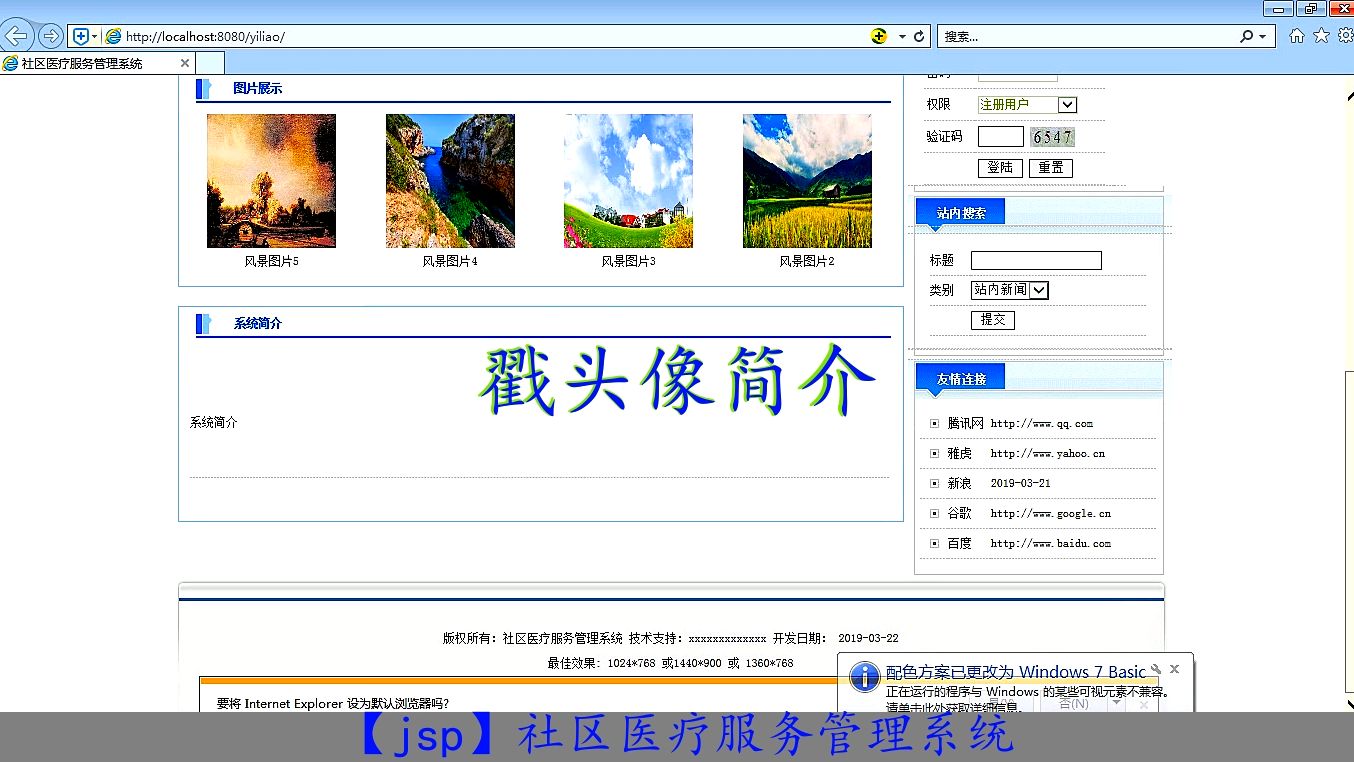The image size is (1354, 762).
Task: Open the 雅虎 friendly link
Action: (960, 454)
